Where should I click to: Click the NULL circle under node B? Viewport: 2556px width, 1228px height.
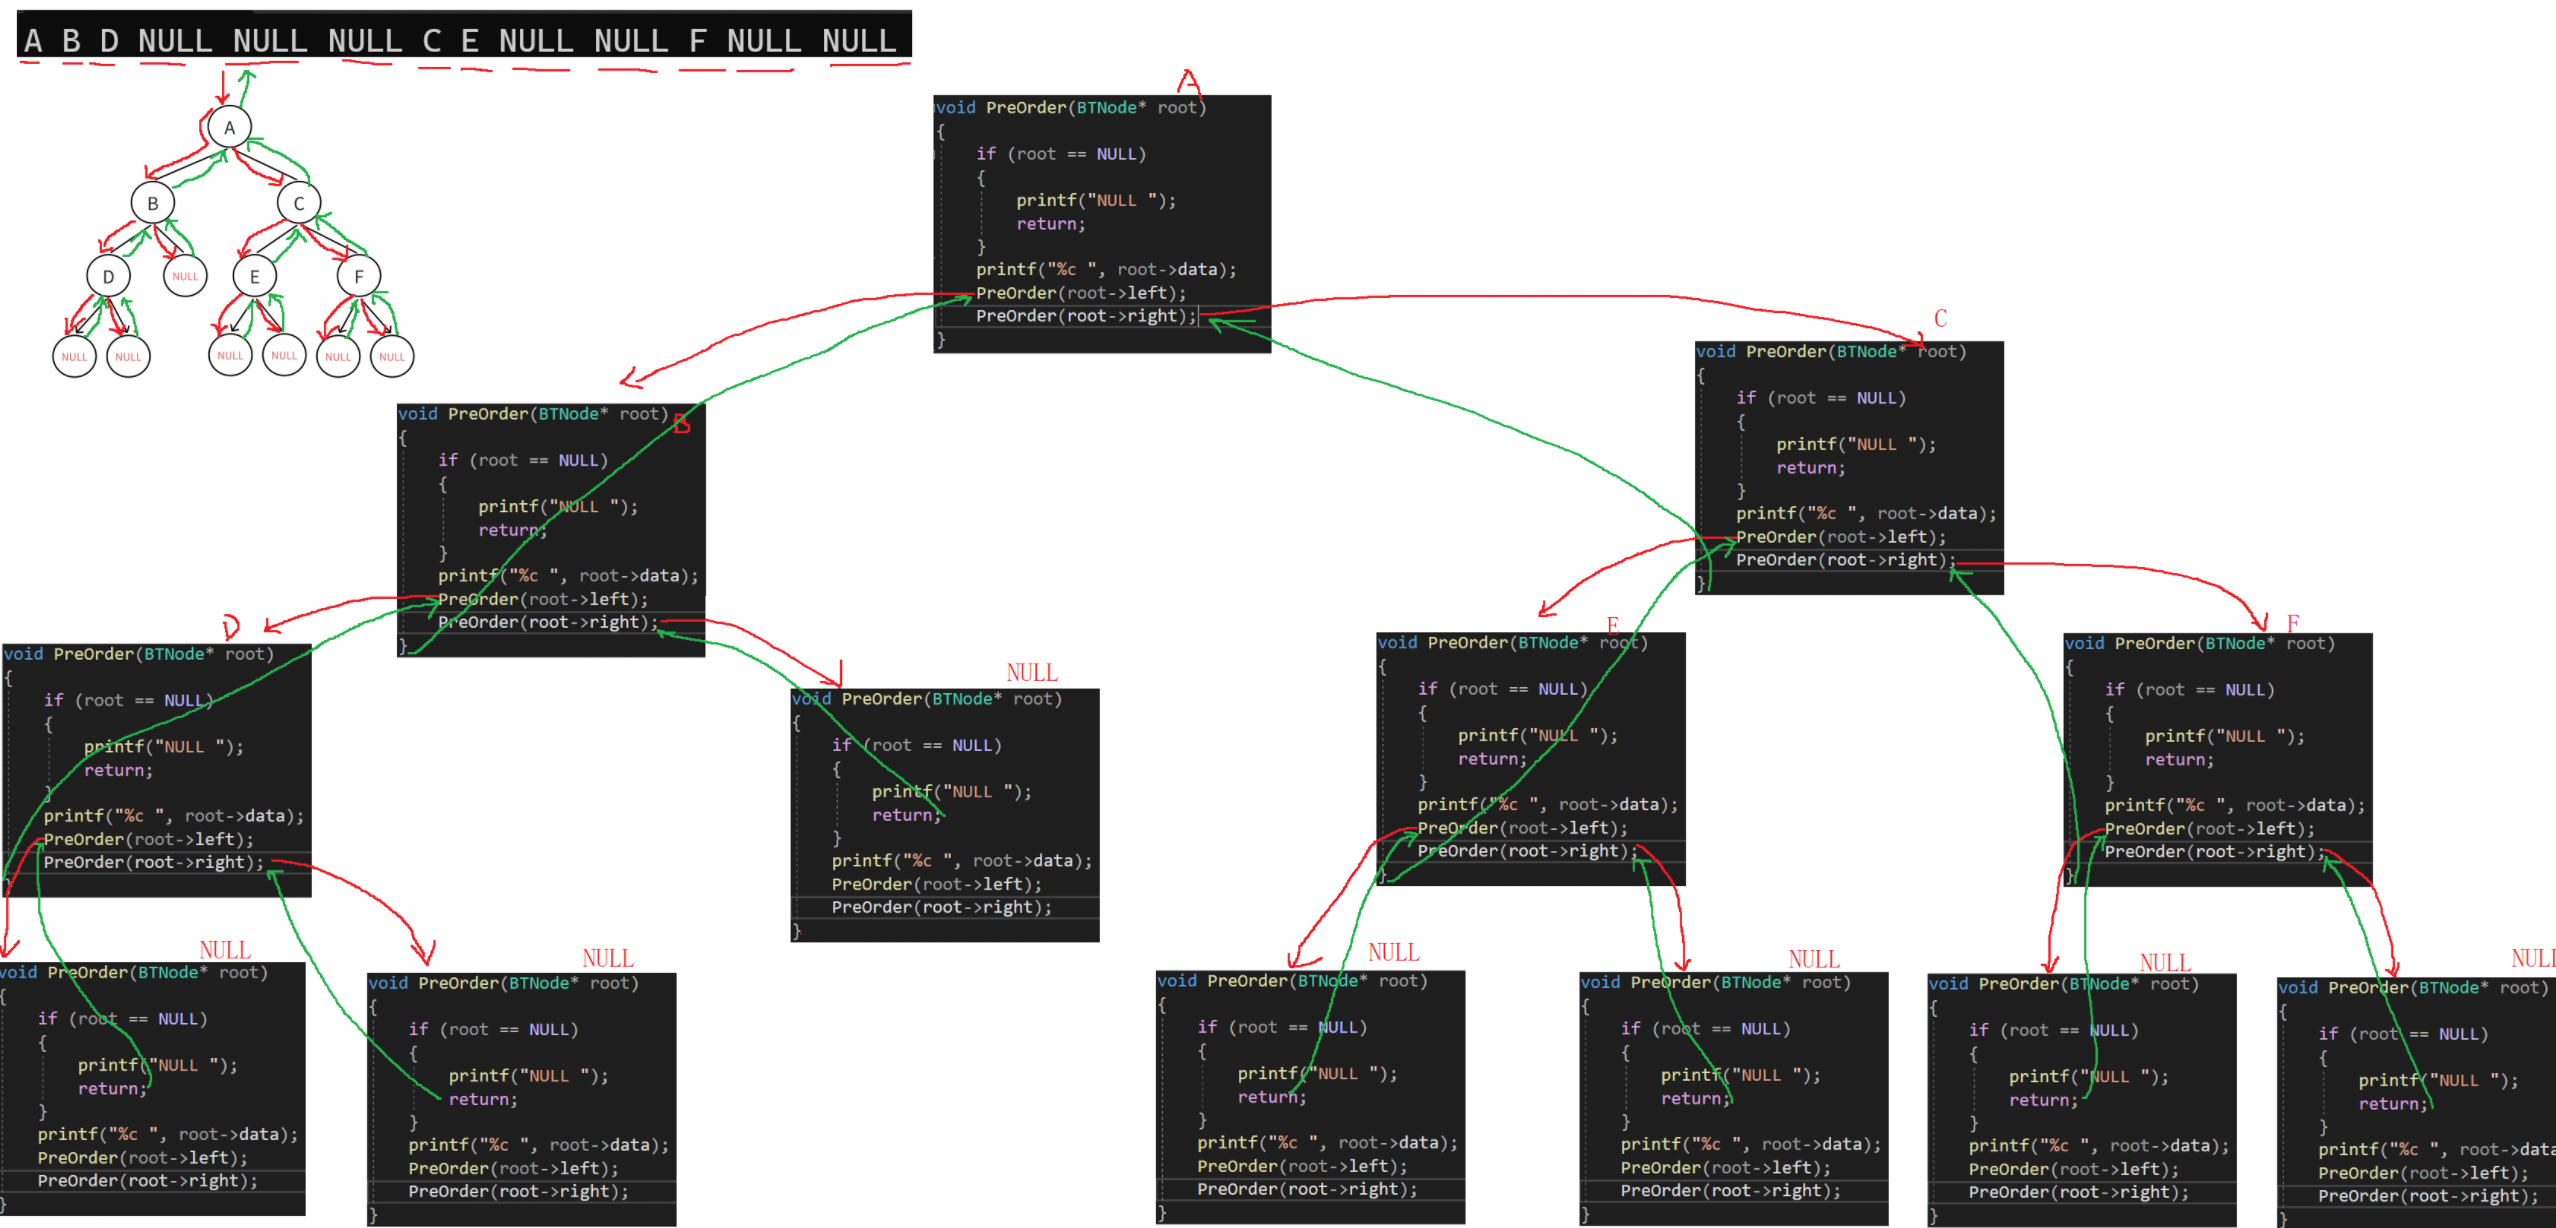[x=185, y=276]
